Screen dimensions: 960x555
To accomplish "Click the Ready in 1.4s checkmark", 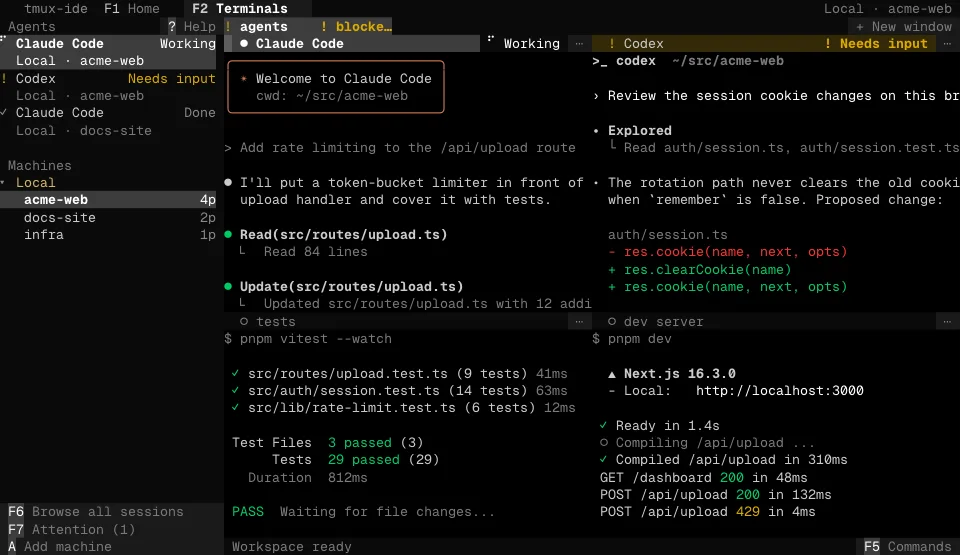I will pyautogui.click(x=604, y=425).
